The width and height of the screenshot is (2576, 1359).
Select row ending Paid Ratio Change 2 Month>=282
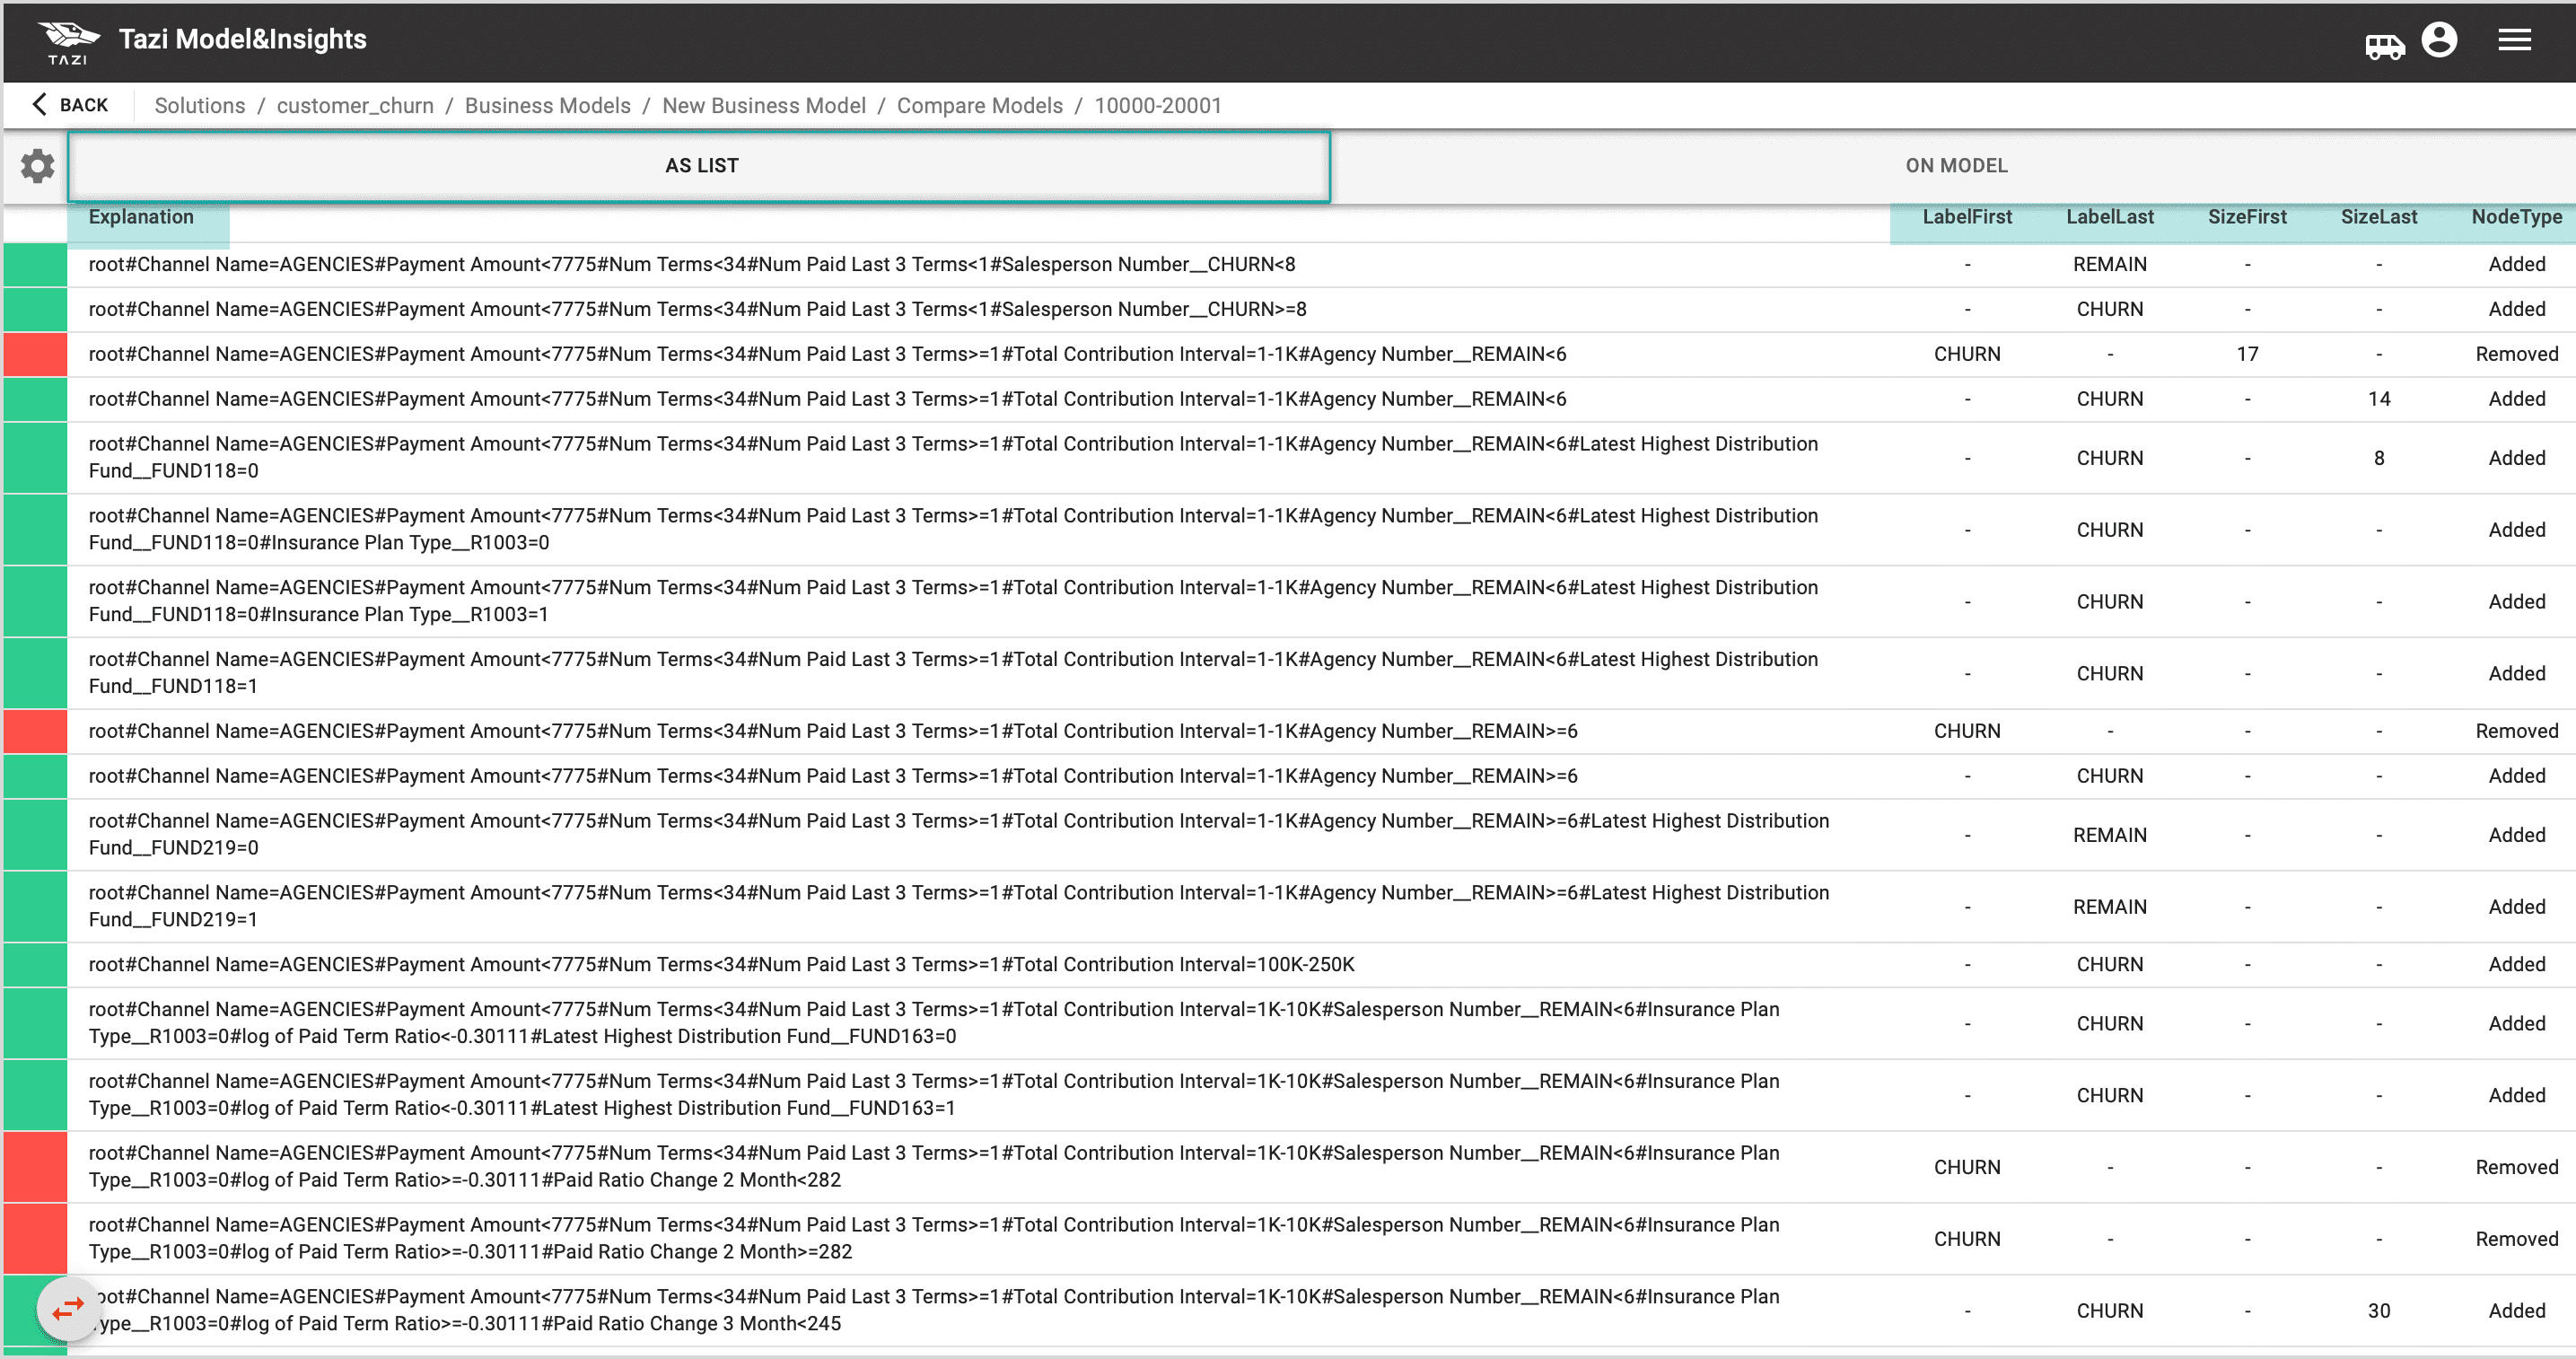pos(1288,1239)
